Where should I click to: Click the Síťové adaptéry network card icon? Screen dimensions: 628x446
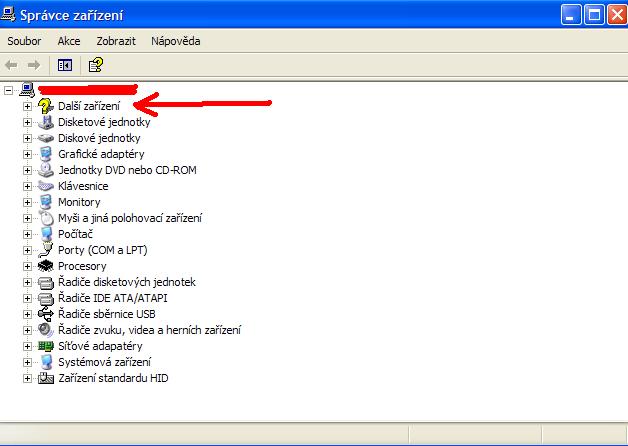coord(46,346)
